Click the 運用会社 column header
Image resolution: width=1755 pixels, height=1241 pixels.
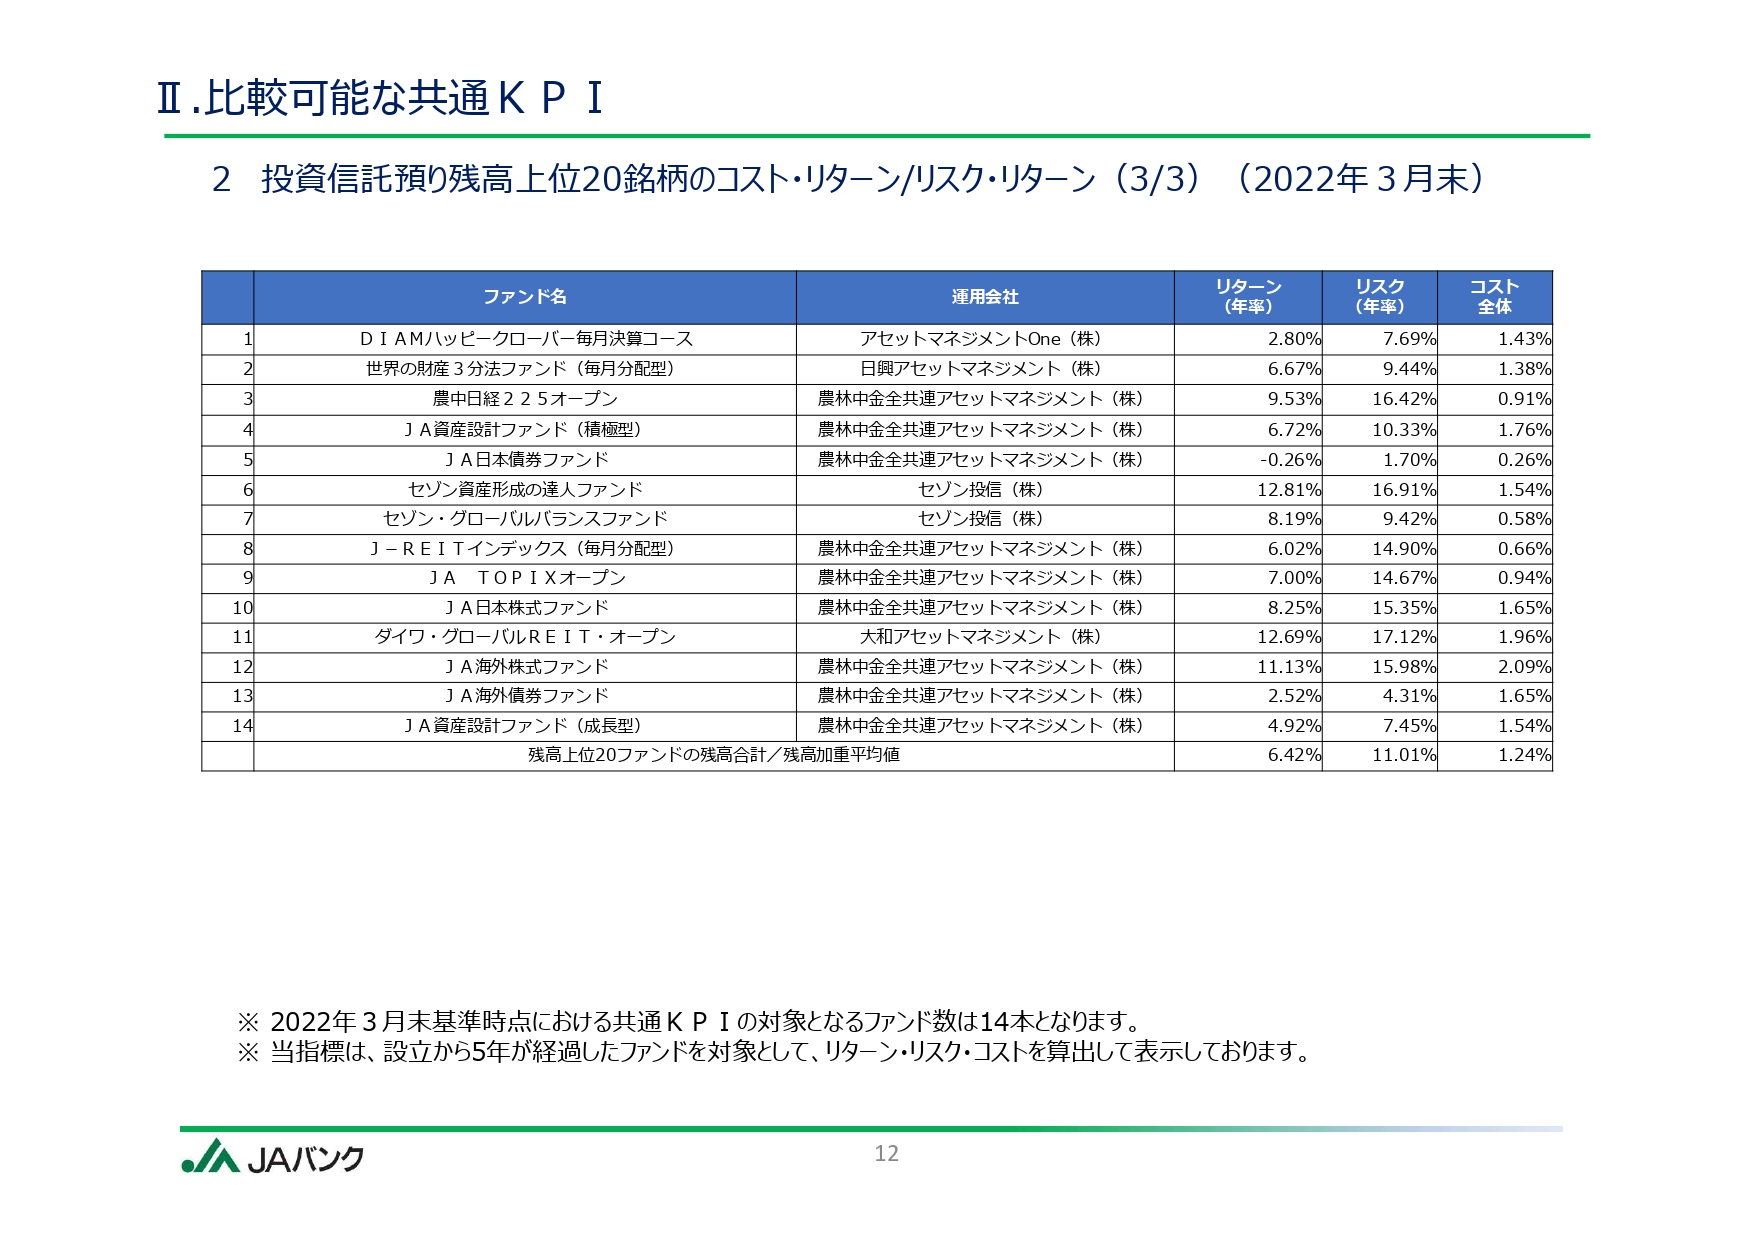click(x=985, y=297)
